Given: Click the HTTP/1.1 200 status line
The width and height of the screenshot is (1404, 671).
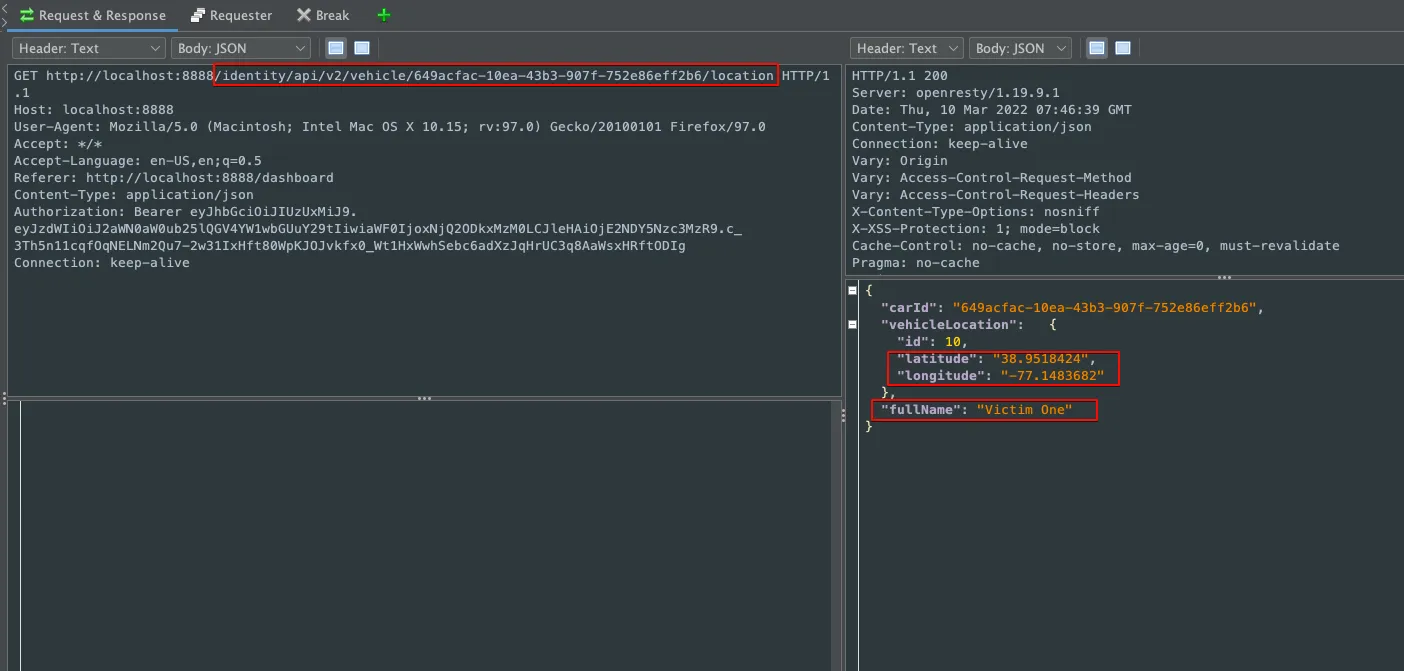Looking at the screenshot, I should pyautogui.click(x=900, y=76).
